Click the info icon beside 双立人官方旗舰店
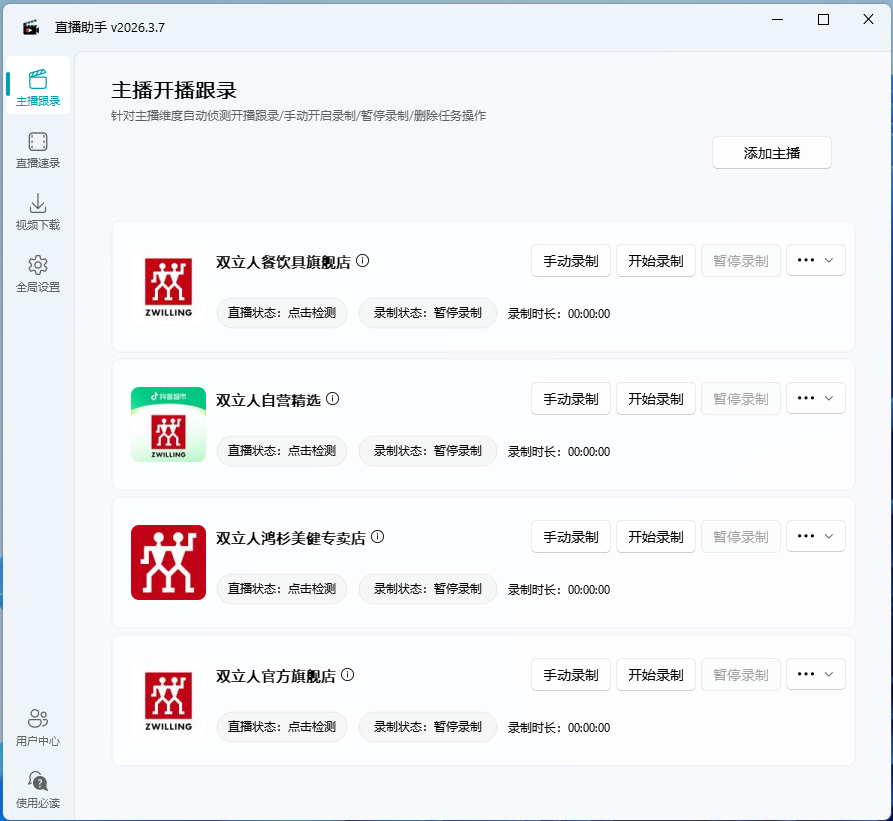The height and width of the screenshot is (821, 893). pos(347,674)
